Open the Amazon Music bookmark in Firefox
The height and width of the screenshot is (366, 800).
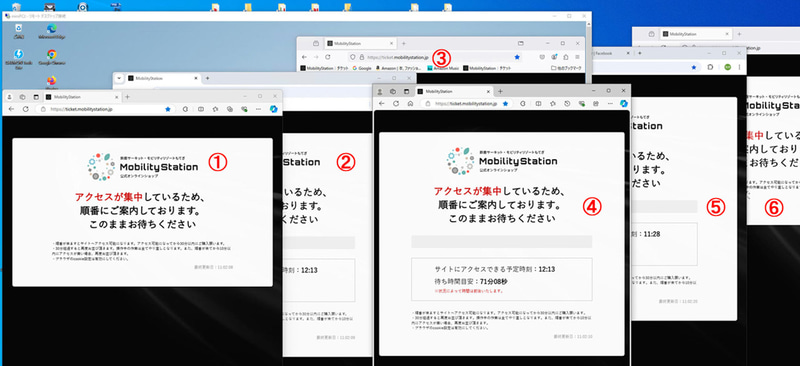(x=443, y=68)
